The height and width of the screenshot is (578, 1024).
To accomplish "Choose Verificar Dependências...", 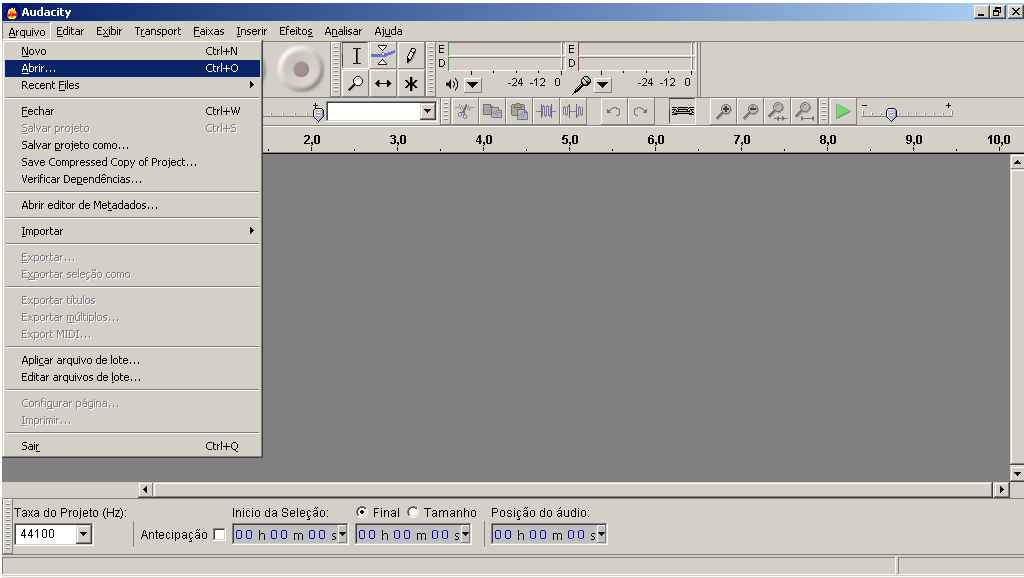I will pos(133,179).
